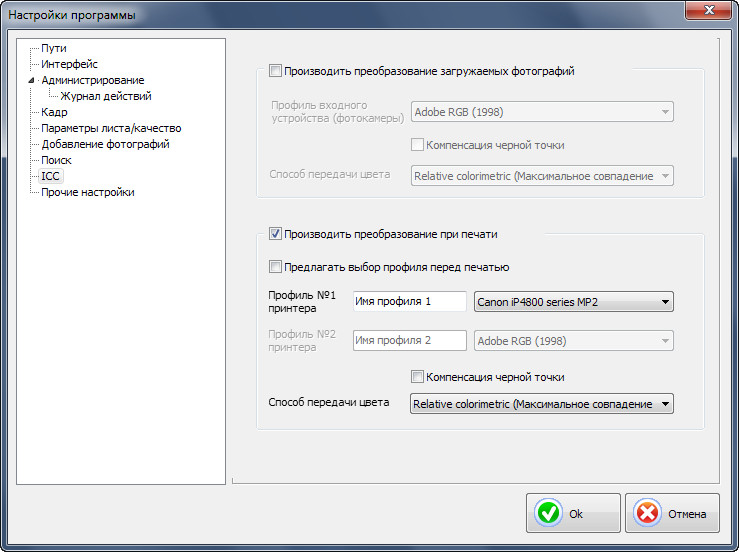Open upper Способ передачи цвета dropdown
The height and width of the screenshot is (552, 739).
542,176
